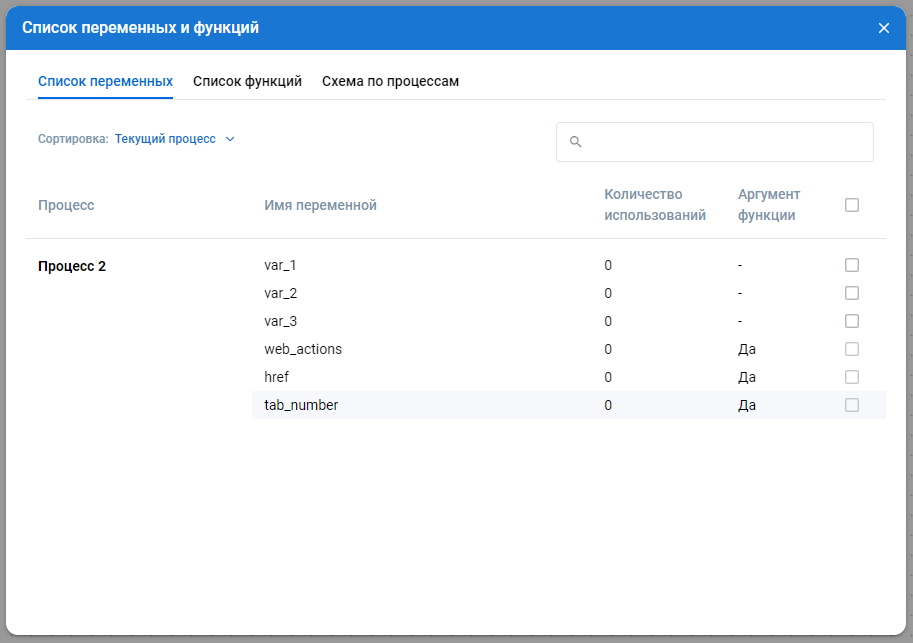
Task: Select the web_actions row checkbox
Action: point(852,349)
